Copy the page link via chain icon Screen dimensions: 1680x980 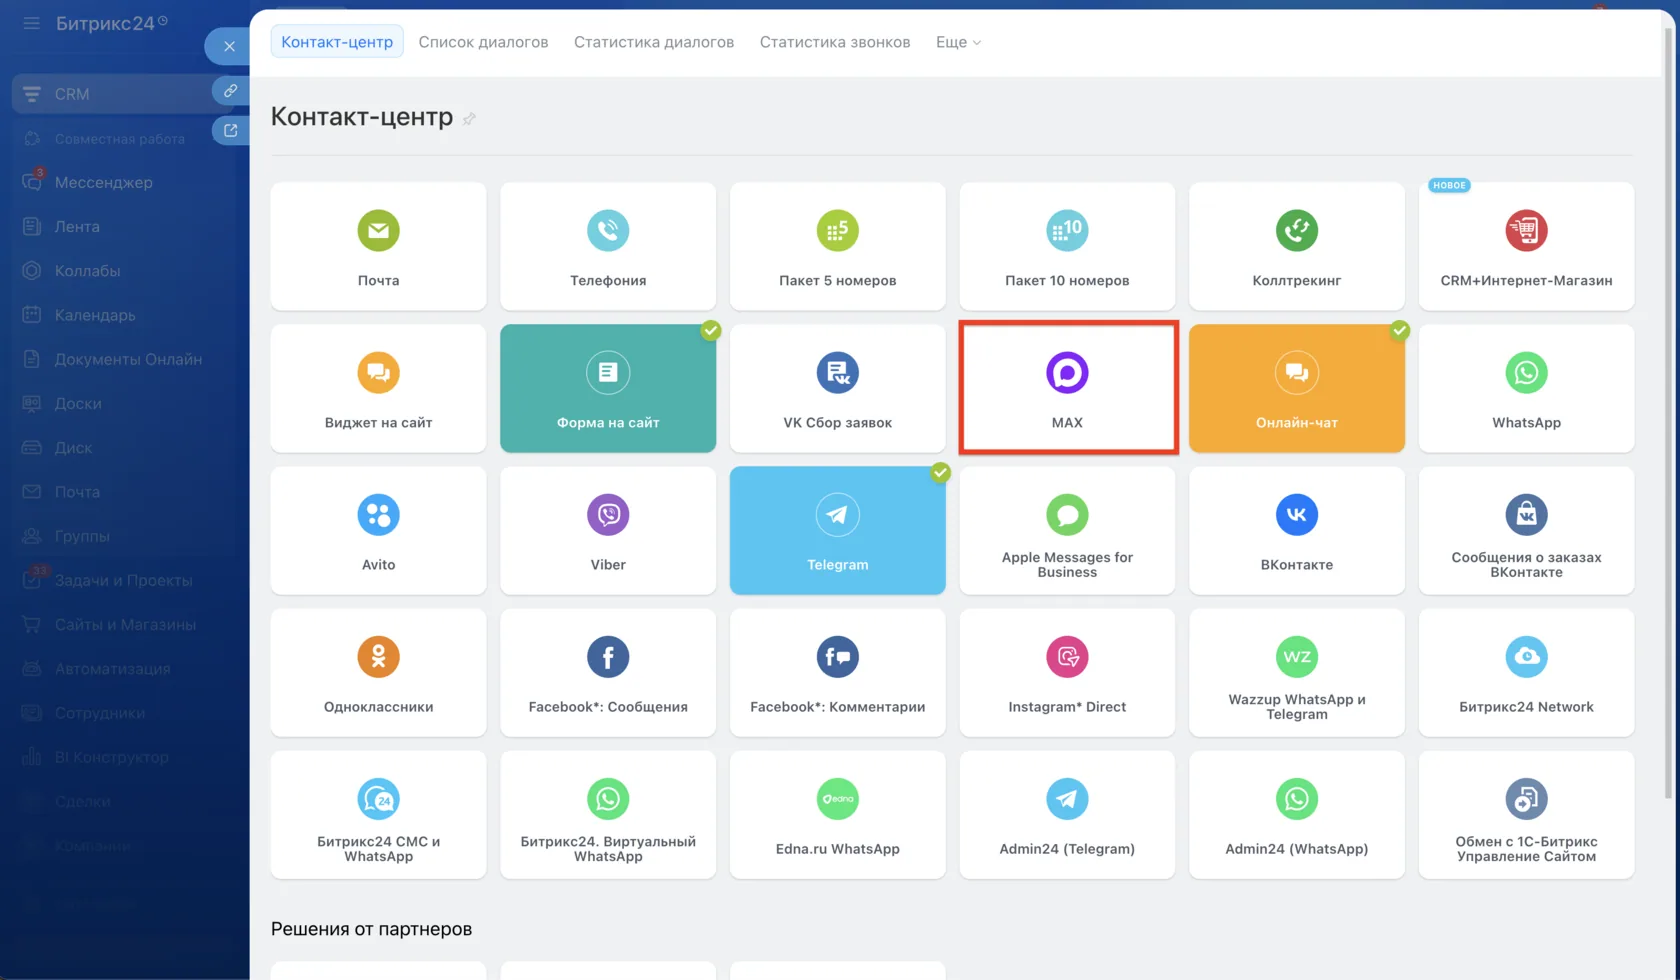tap(231, 91)
